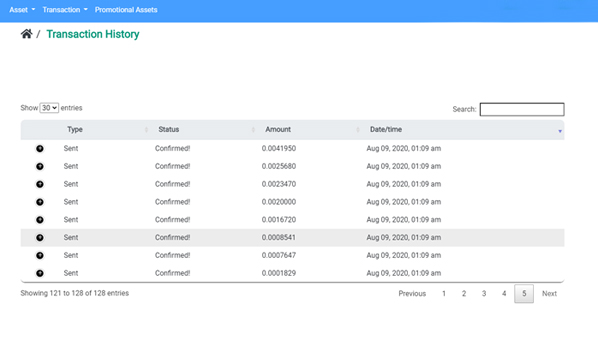Click the sent icon for amount 0.0001829

40,273
